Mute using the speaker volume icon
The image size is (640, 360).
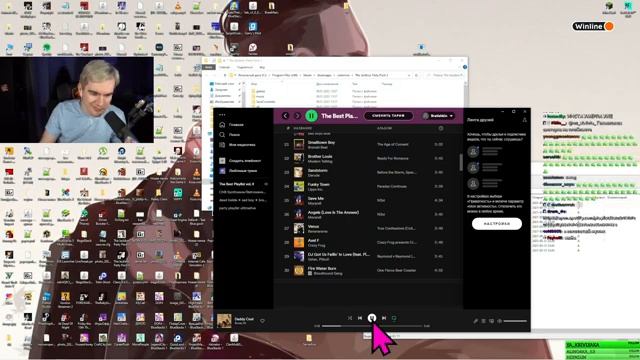pos(499,321)
